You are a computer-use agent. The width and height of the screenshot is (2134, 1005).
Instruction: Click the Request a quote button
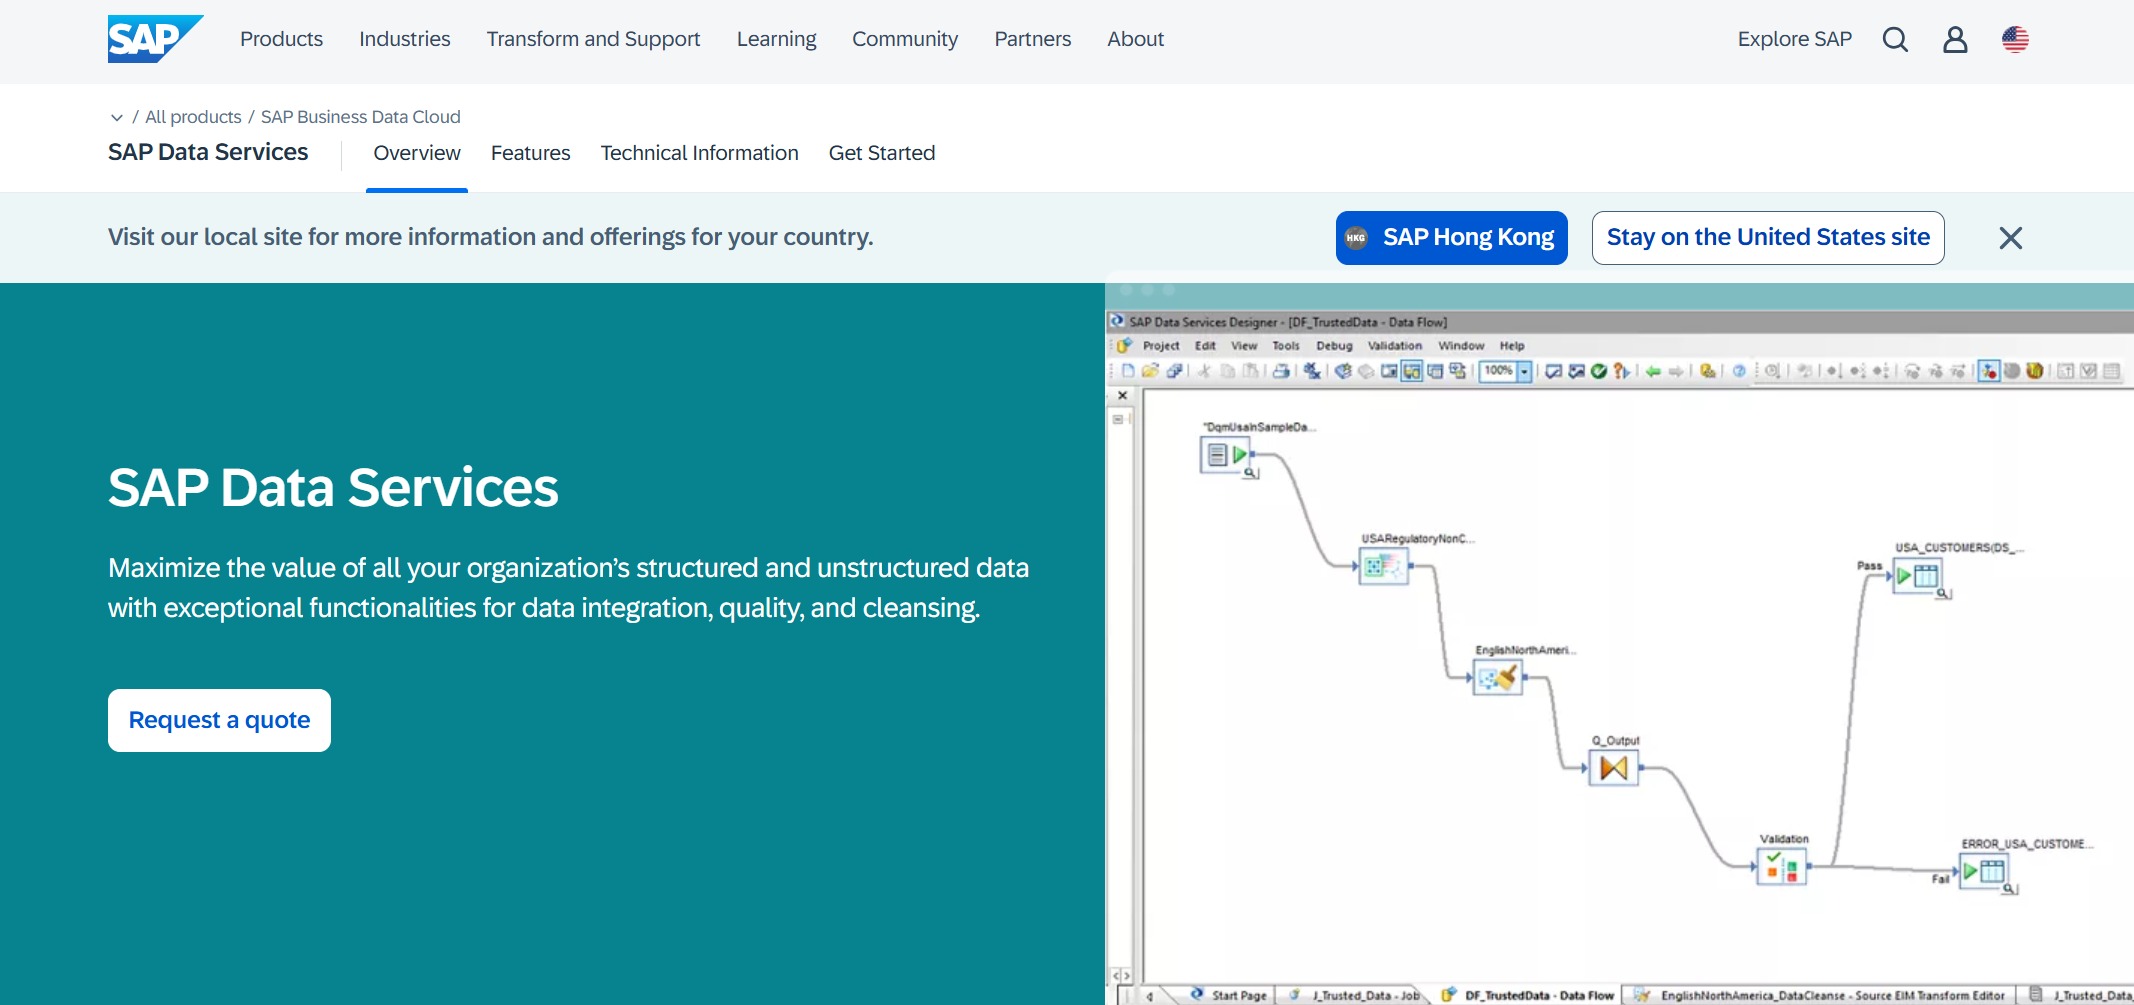[219, 719]
